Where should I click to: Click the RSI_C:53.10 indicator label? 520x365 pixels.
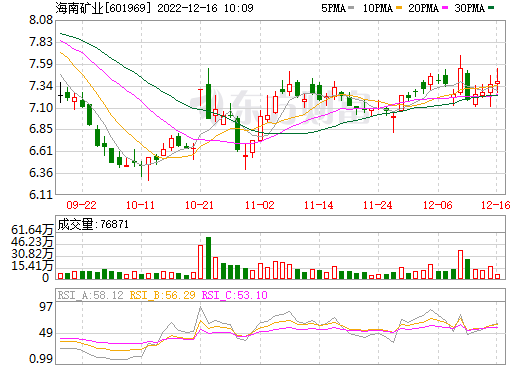[x=235, y=295]
